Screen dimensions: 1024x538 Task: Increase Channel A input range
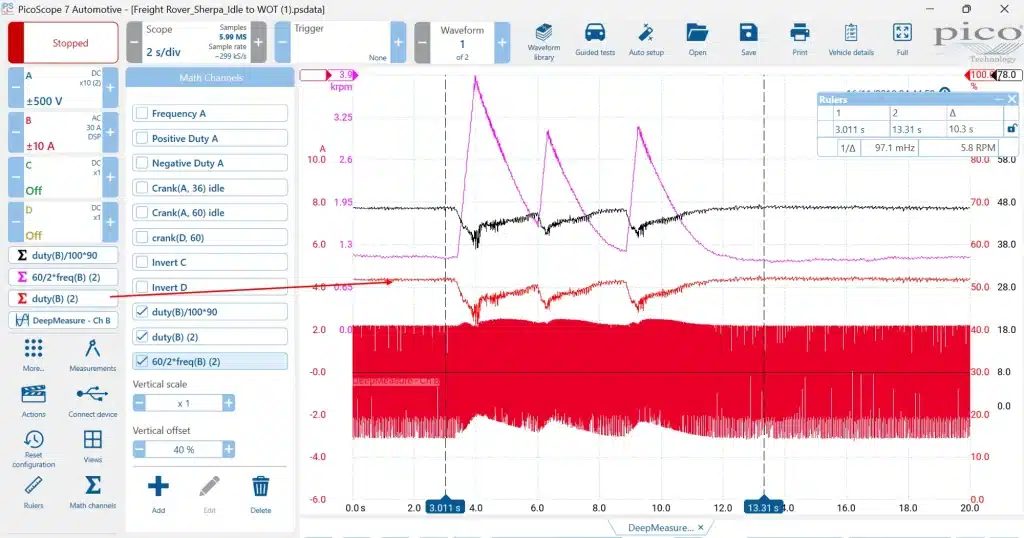[x=110, y=87]
